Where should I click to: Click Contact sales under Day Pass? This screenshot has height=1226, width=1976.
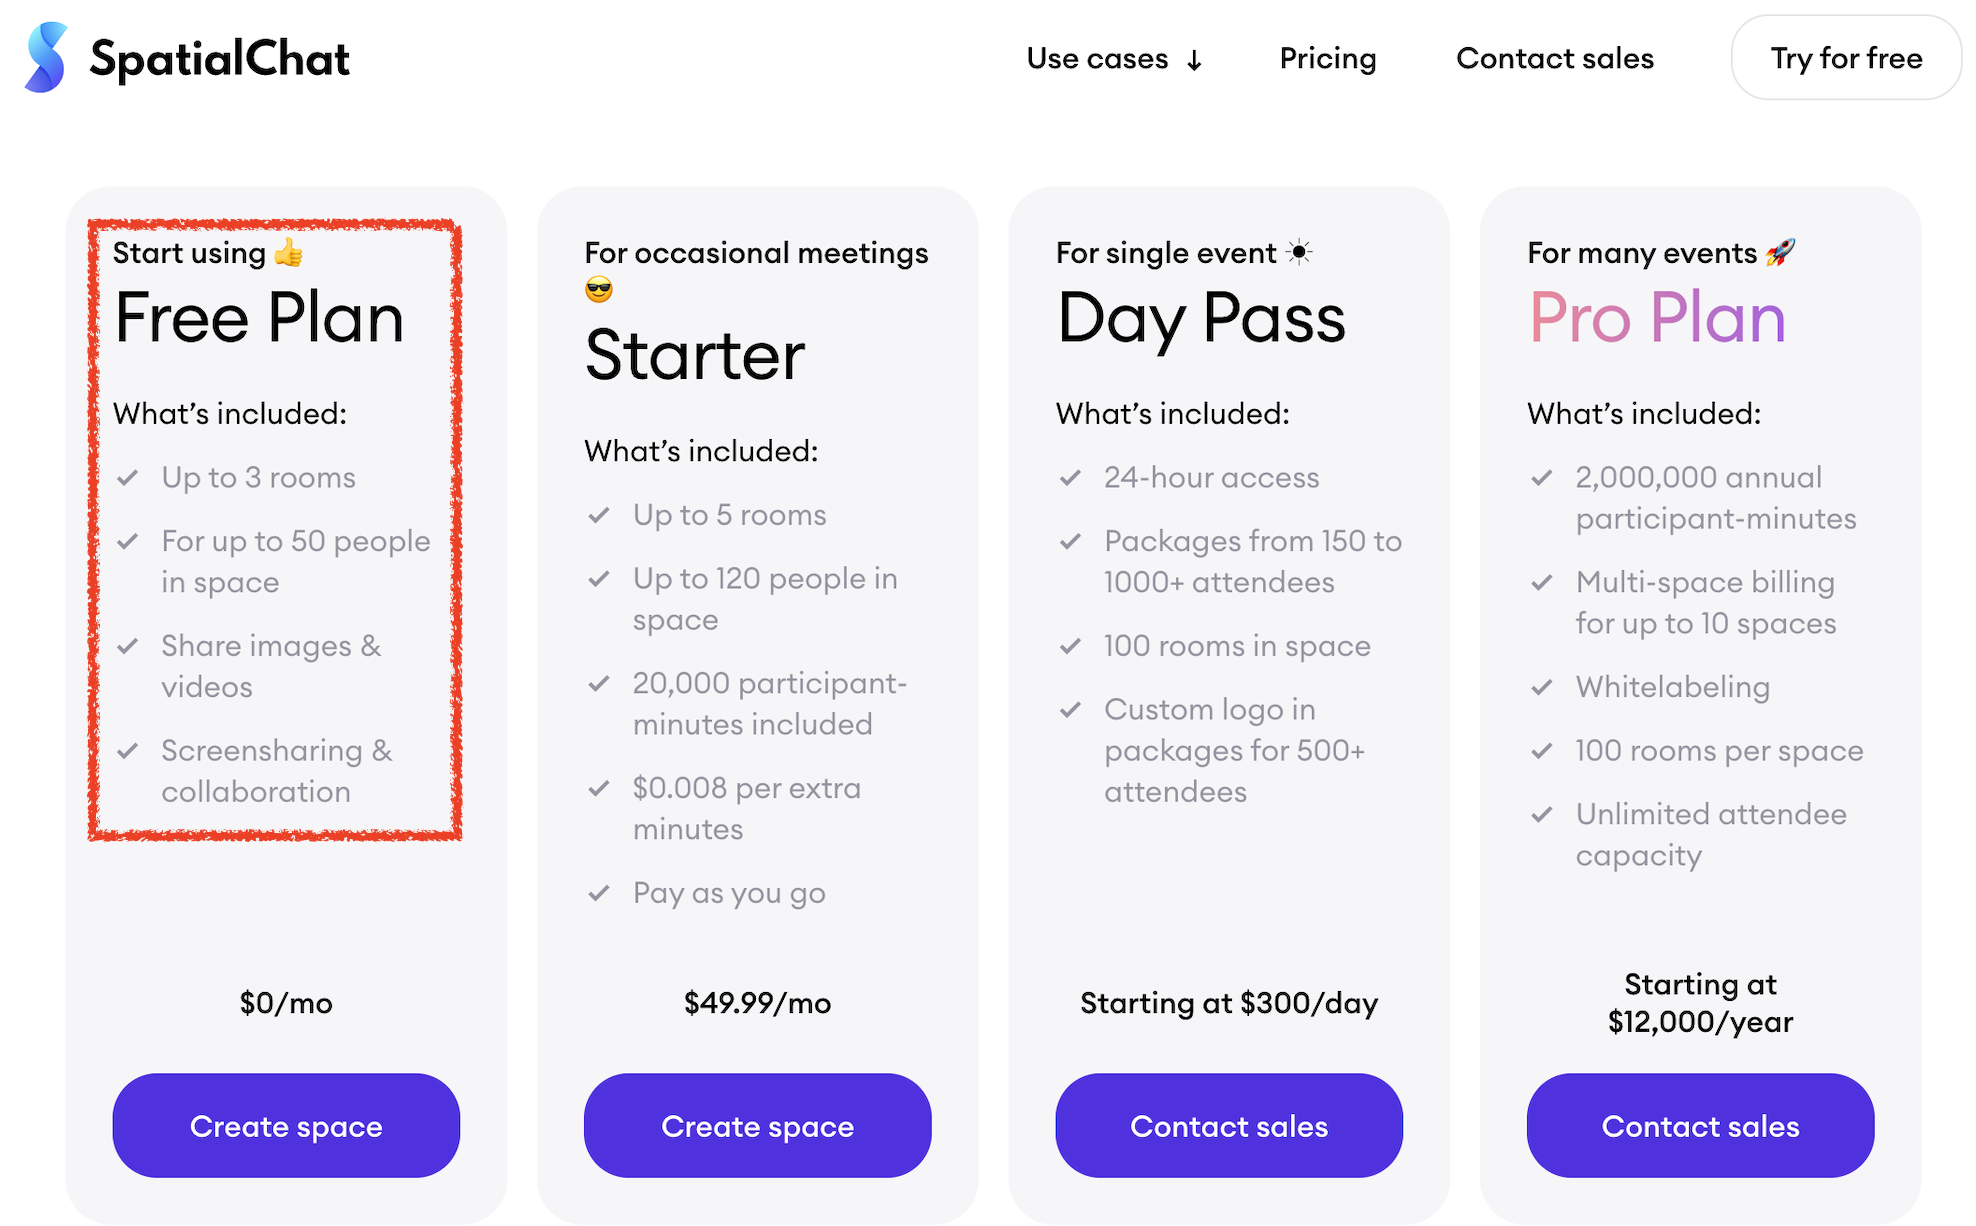(1229, 1126)
